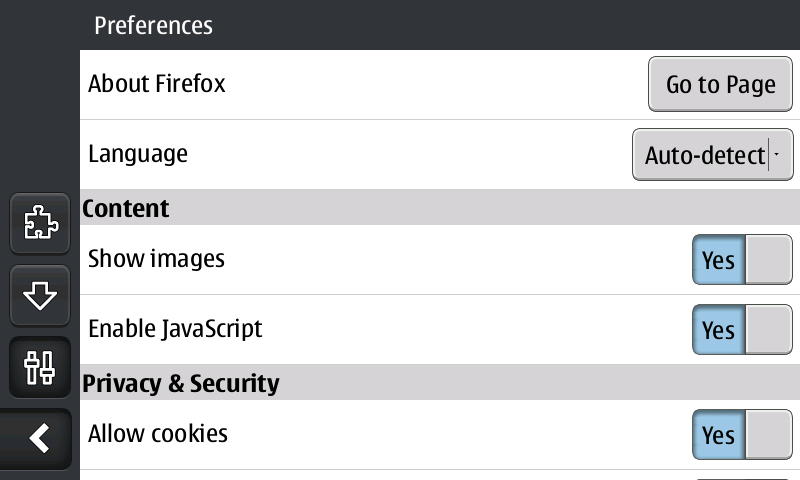Go back using the left chevron
Image resolution: width=800 pixels, height=480 pixels.
pyautogui.click(x=36, y=439)
